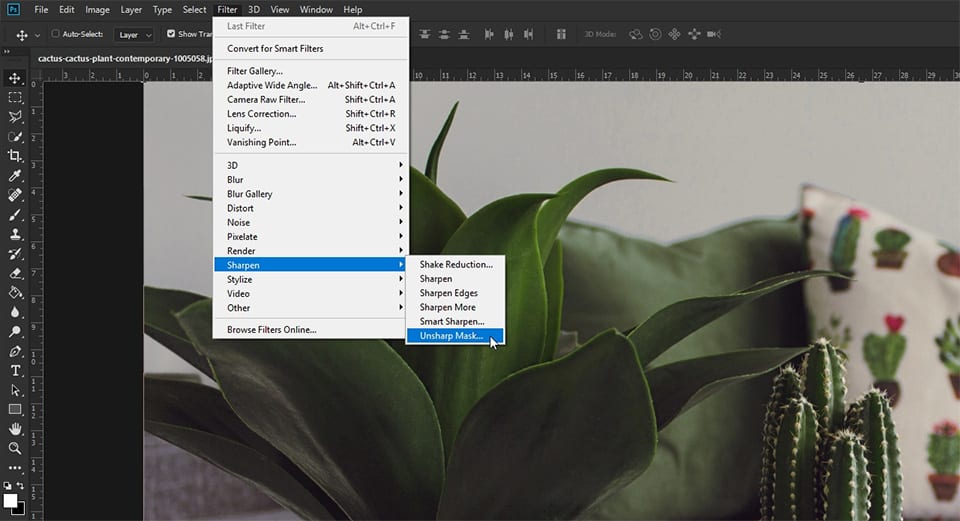Toggle the Show Transform Controls checkbox
This screenshot has height=521, width=960.
coord(171,34)
